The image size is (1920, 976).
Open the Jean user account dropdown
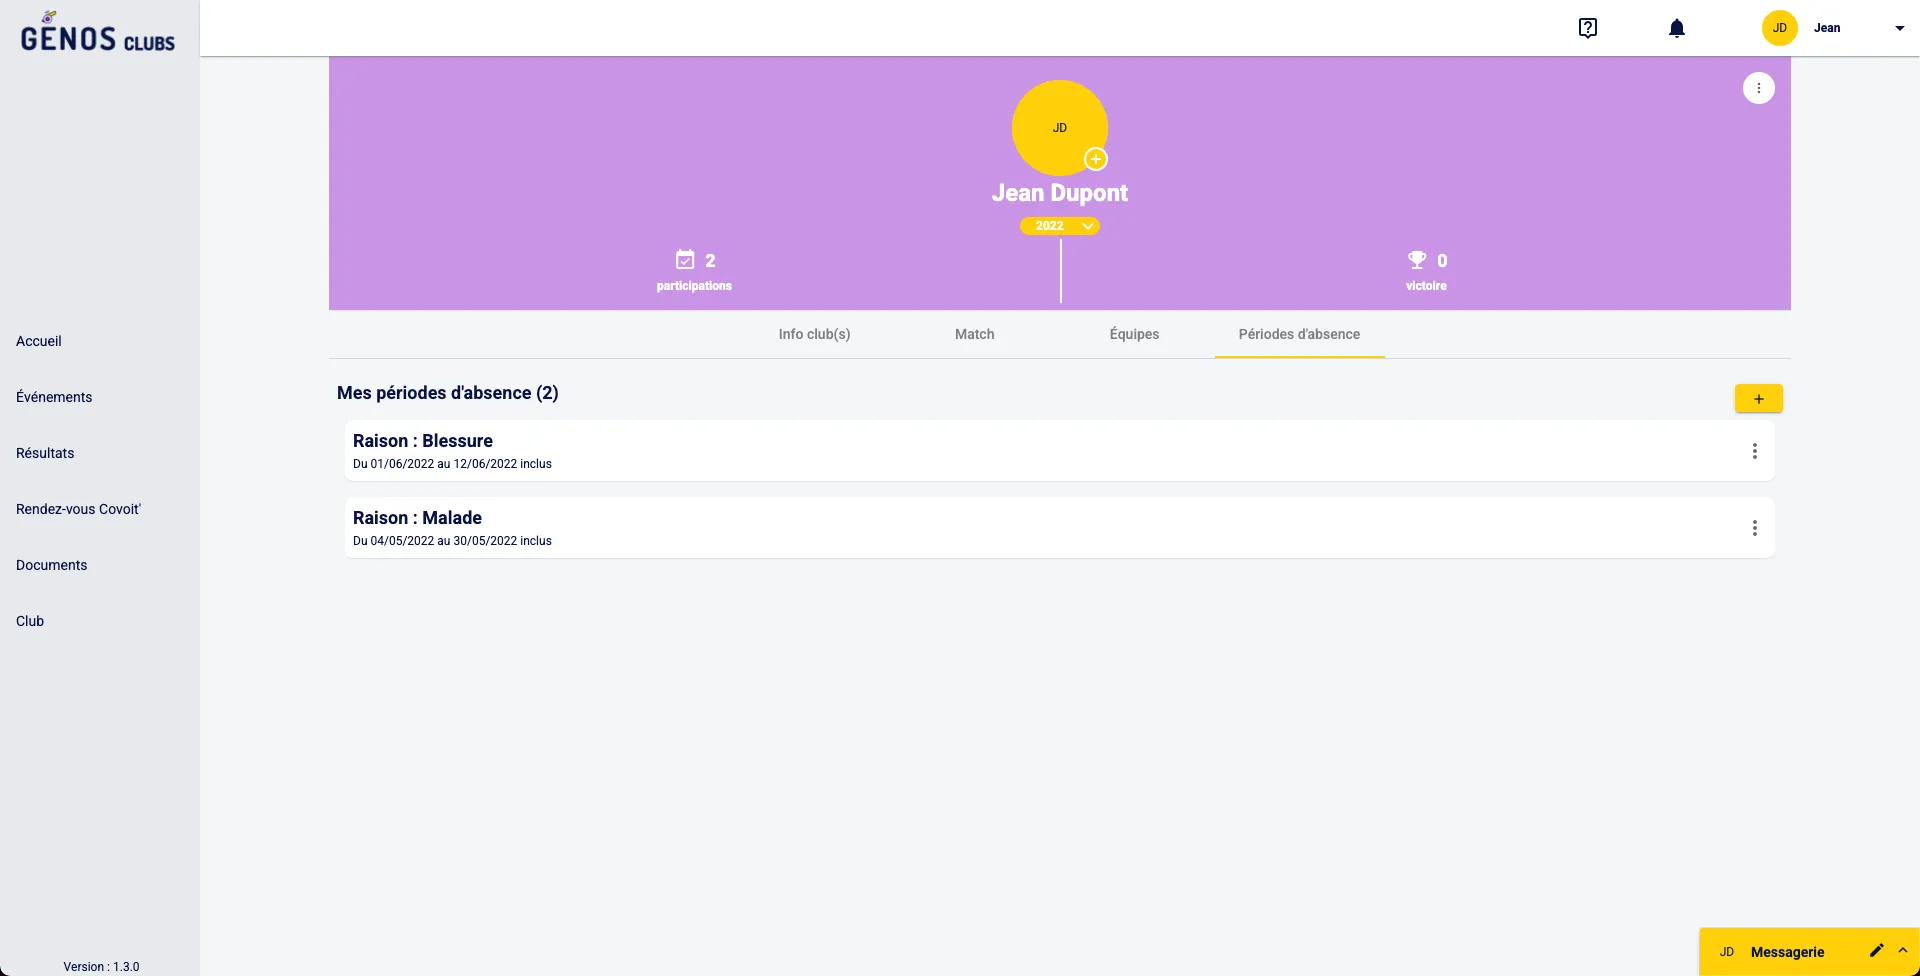coord(1899,28)
